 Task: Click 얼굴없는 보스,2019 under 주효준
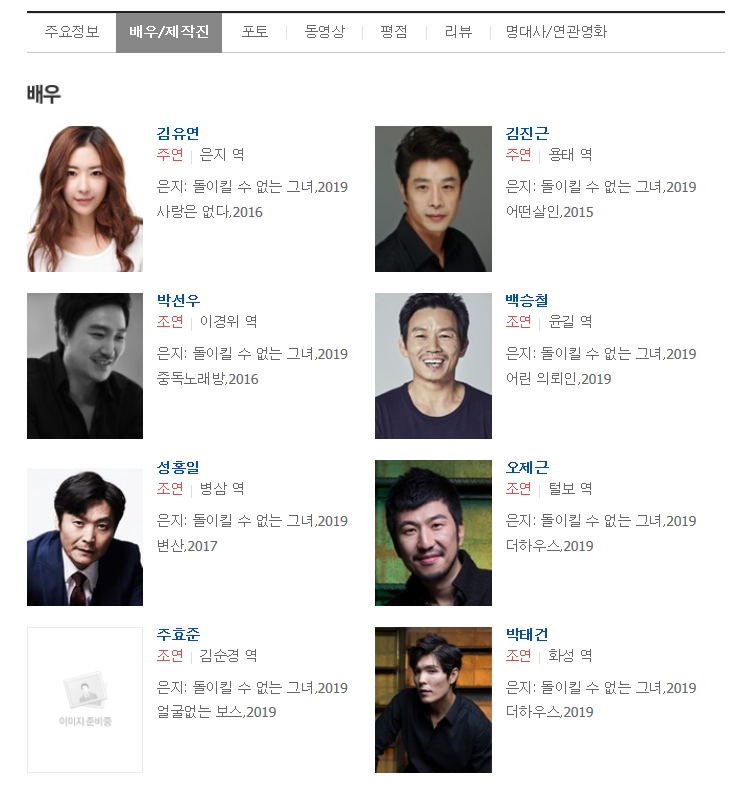point(216,712)
